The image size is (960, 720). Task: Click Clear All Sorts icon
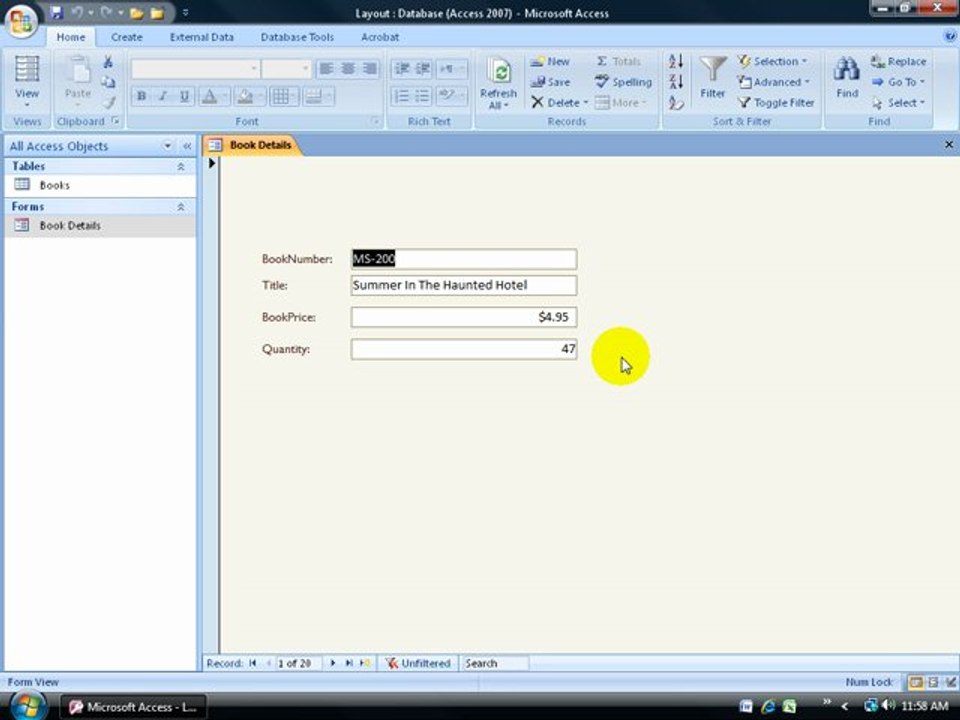tap(676, 103)
